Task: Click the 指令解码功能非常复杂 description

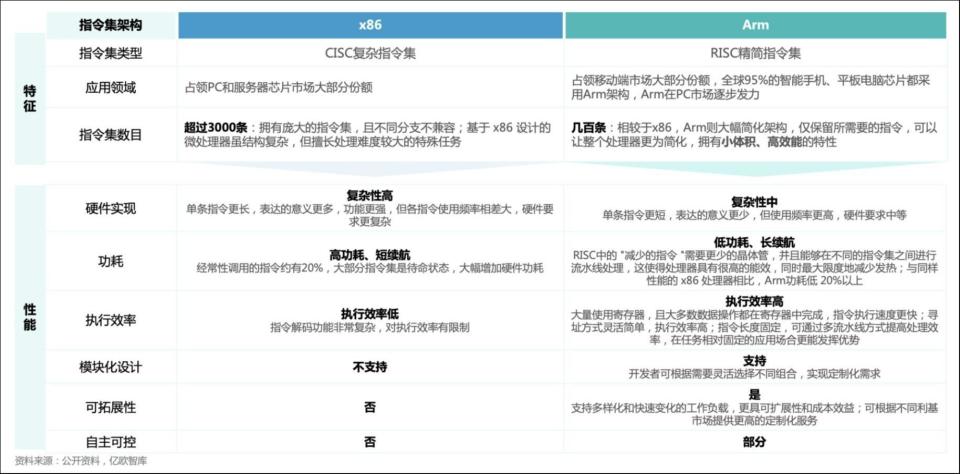Action: pos(370,327)
